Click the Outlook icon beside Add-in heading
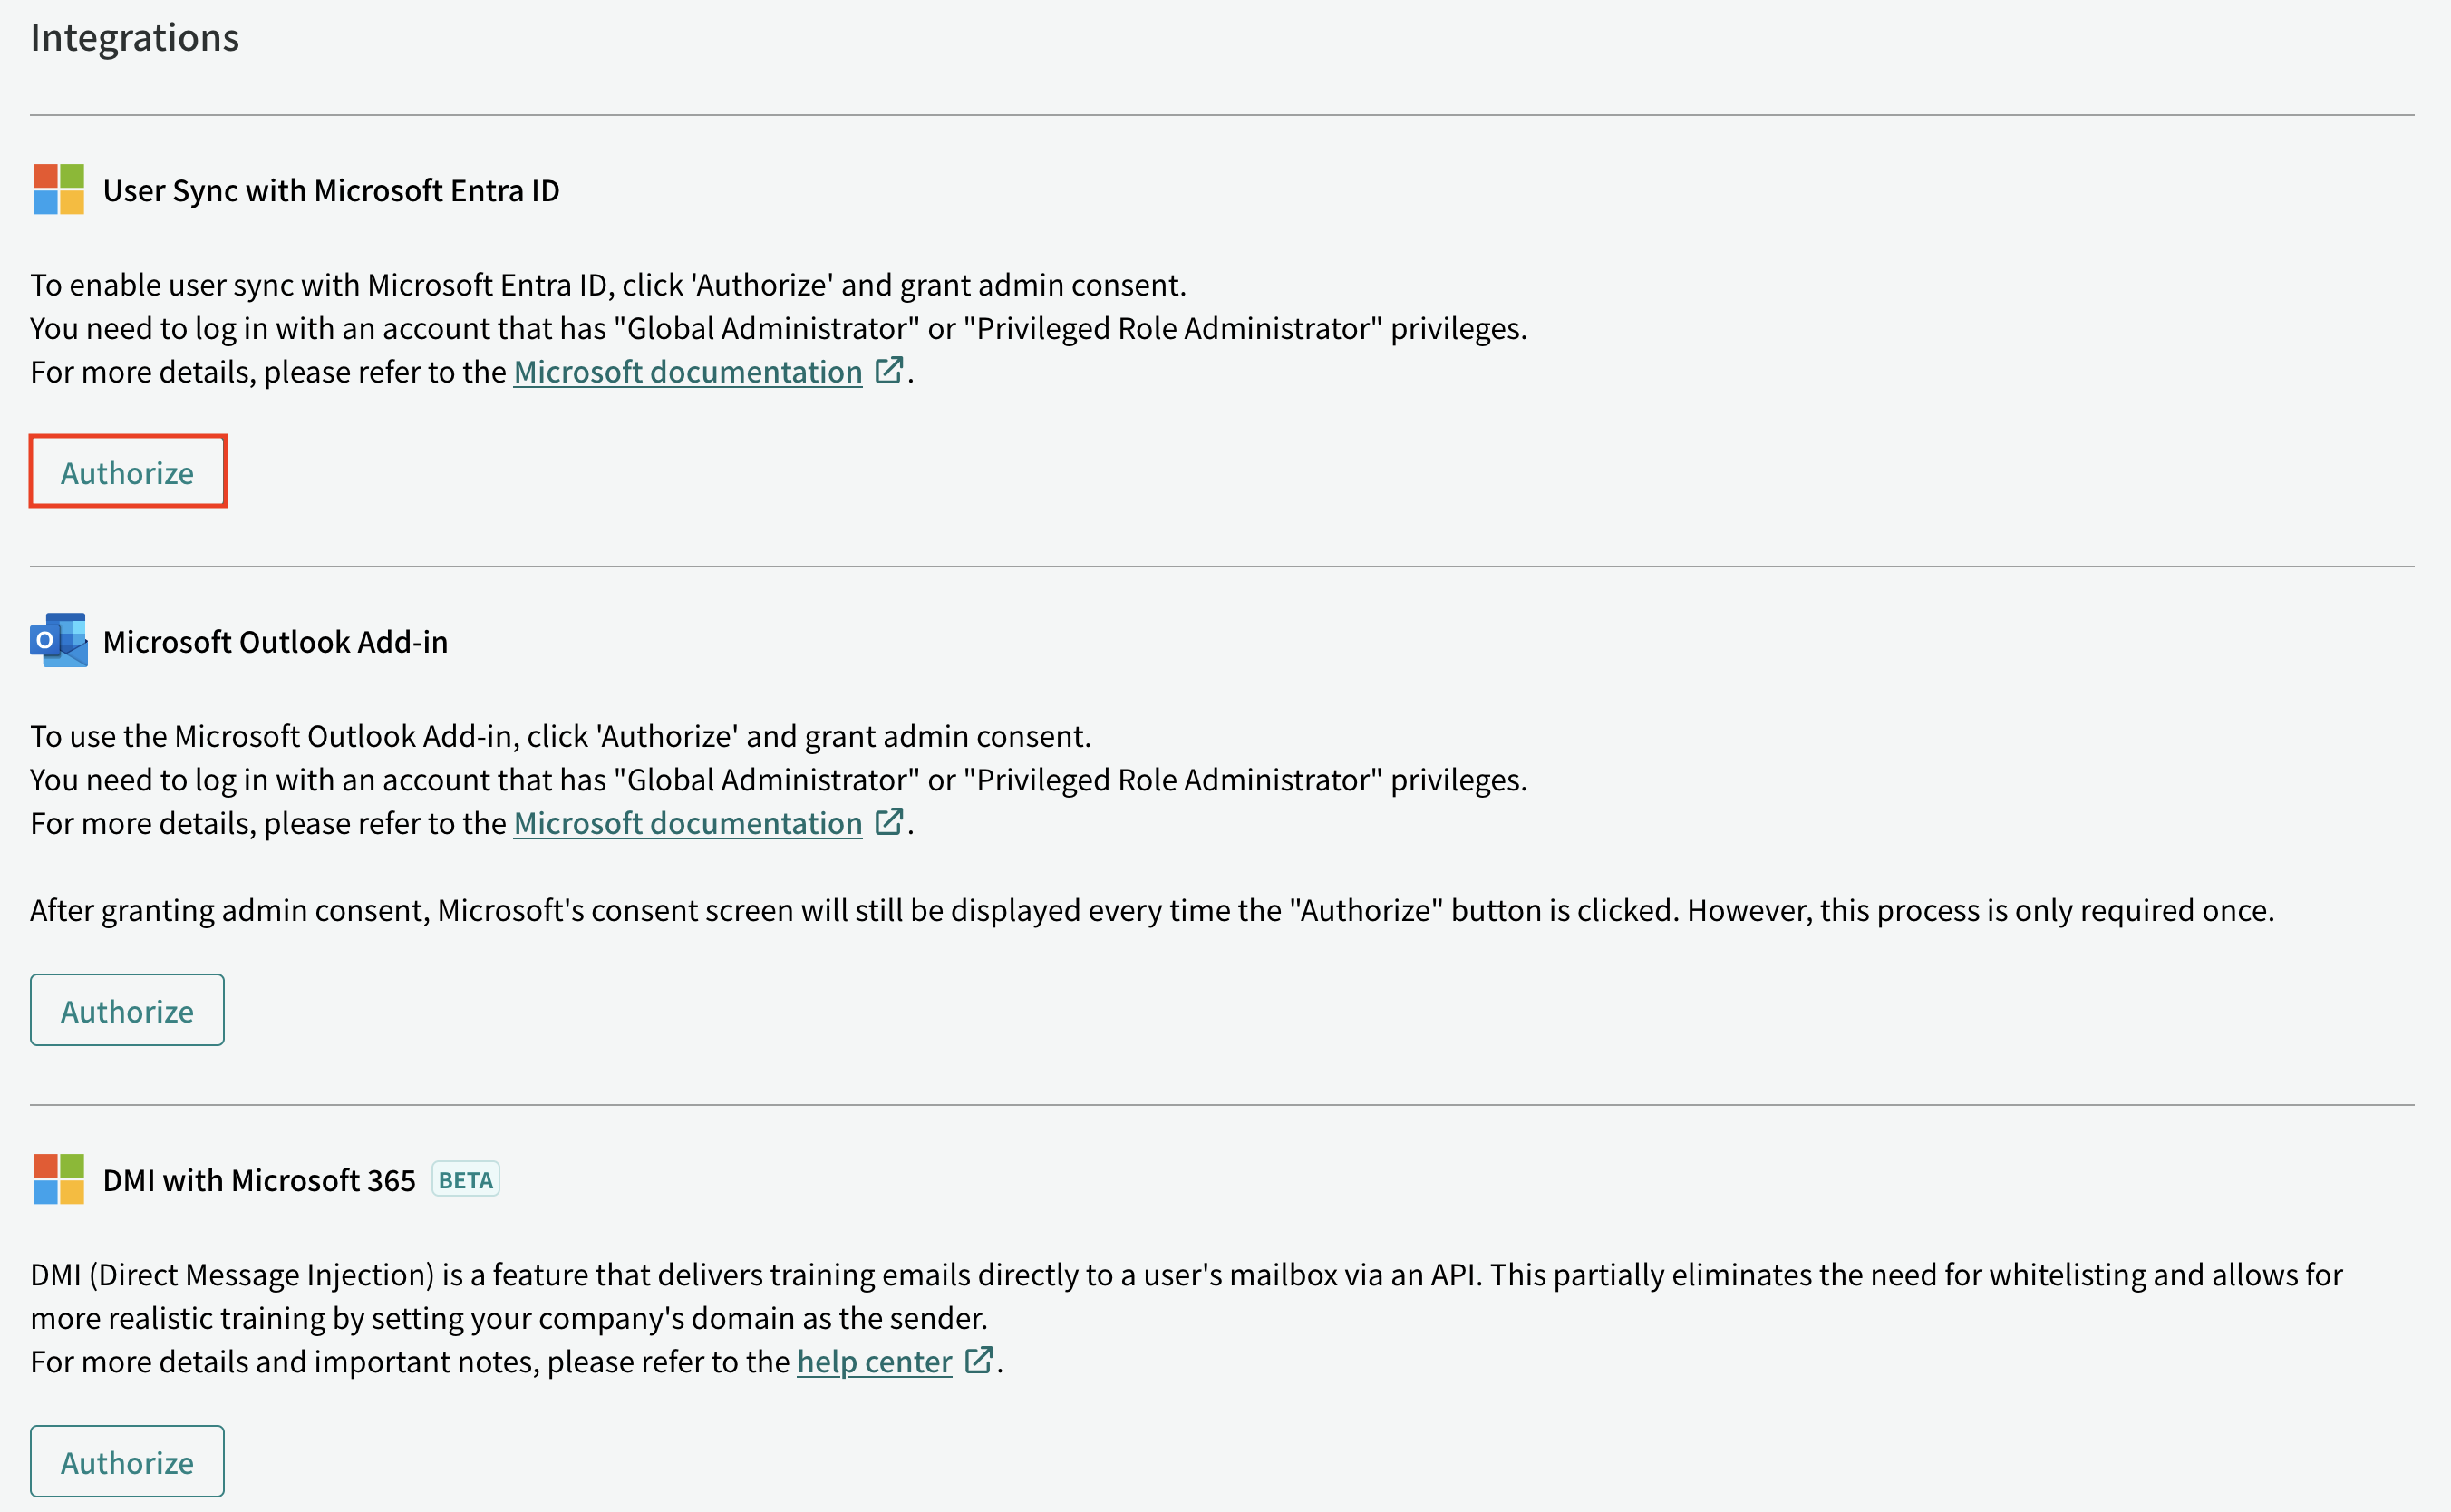2451x1512 pixels. click(x=58, y=640)
